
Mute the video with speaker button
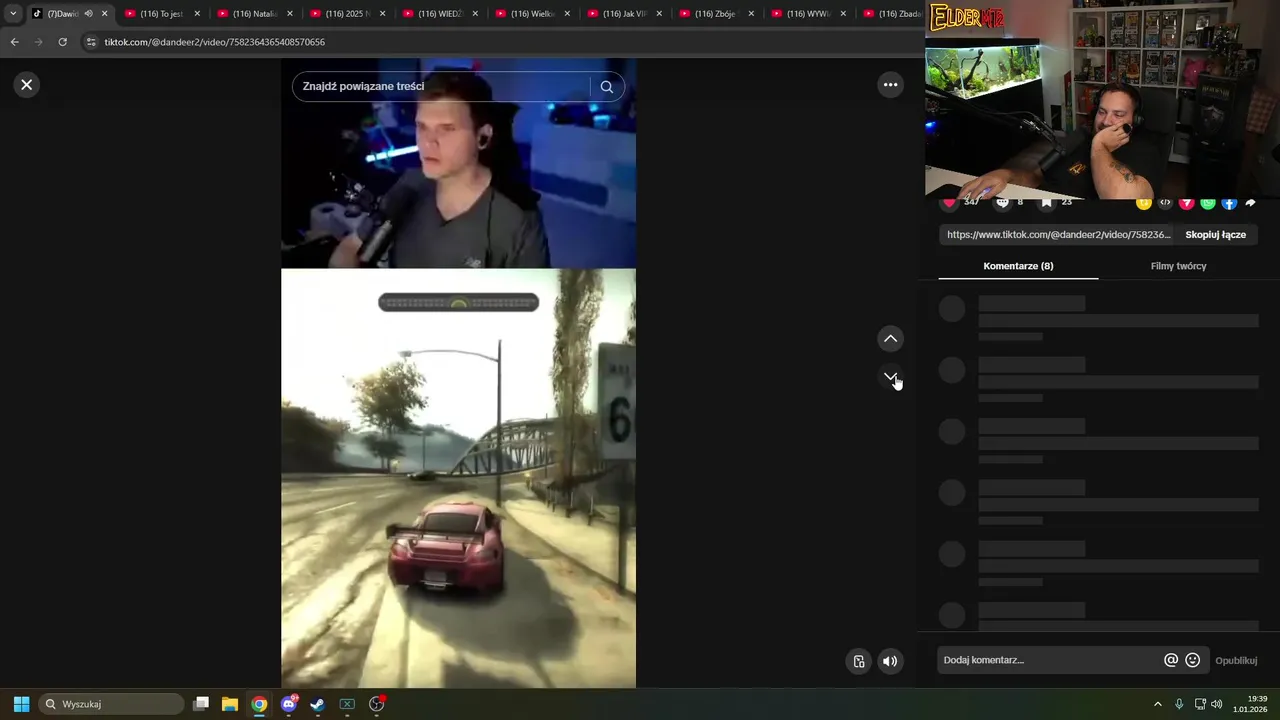coord(890,661)
